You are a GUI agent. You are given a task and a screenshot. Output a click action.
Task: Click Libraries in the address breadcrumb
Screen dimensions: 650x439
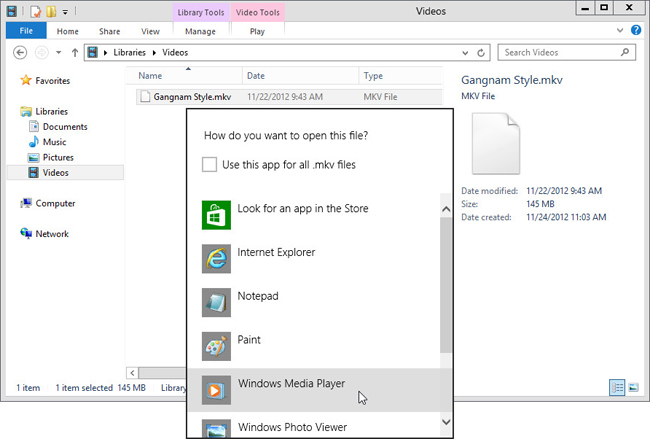coord(129,53)
